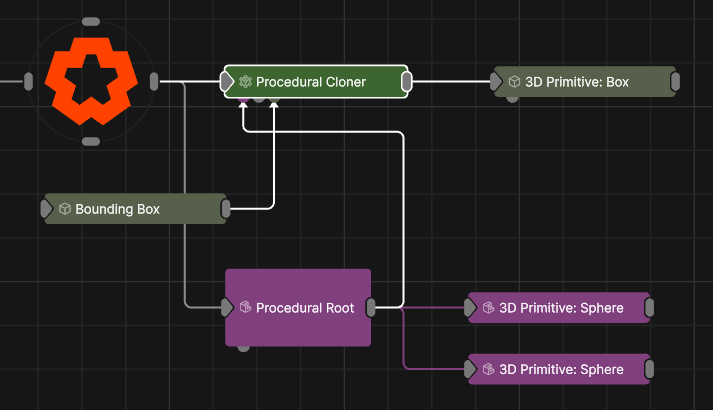Click the Procedural Cloner right output connector
This screenshot has height=410, width=713.
pyautogui.click(x=408, y=82)
